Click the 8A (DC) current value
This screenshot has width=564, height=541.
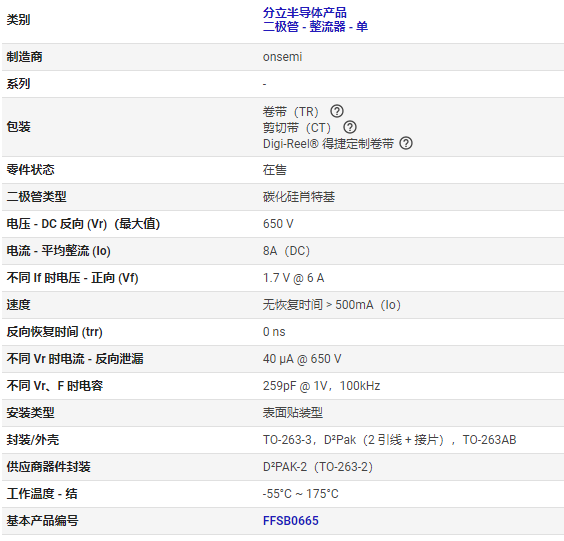(x=286, y=251)
